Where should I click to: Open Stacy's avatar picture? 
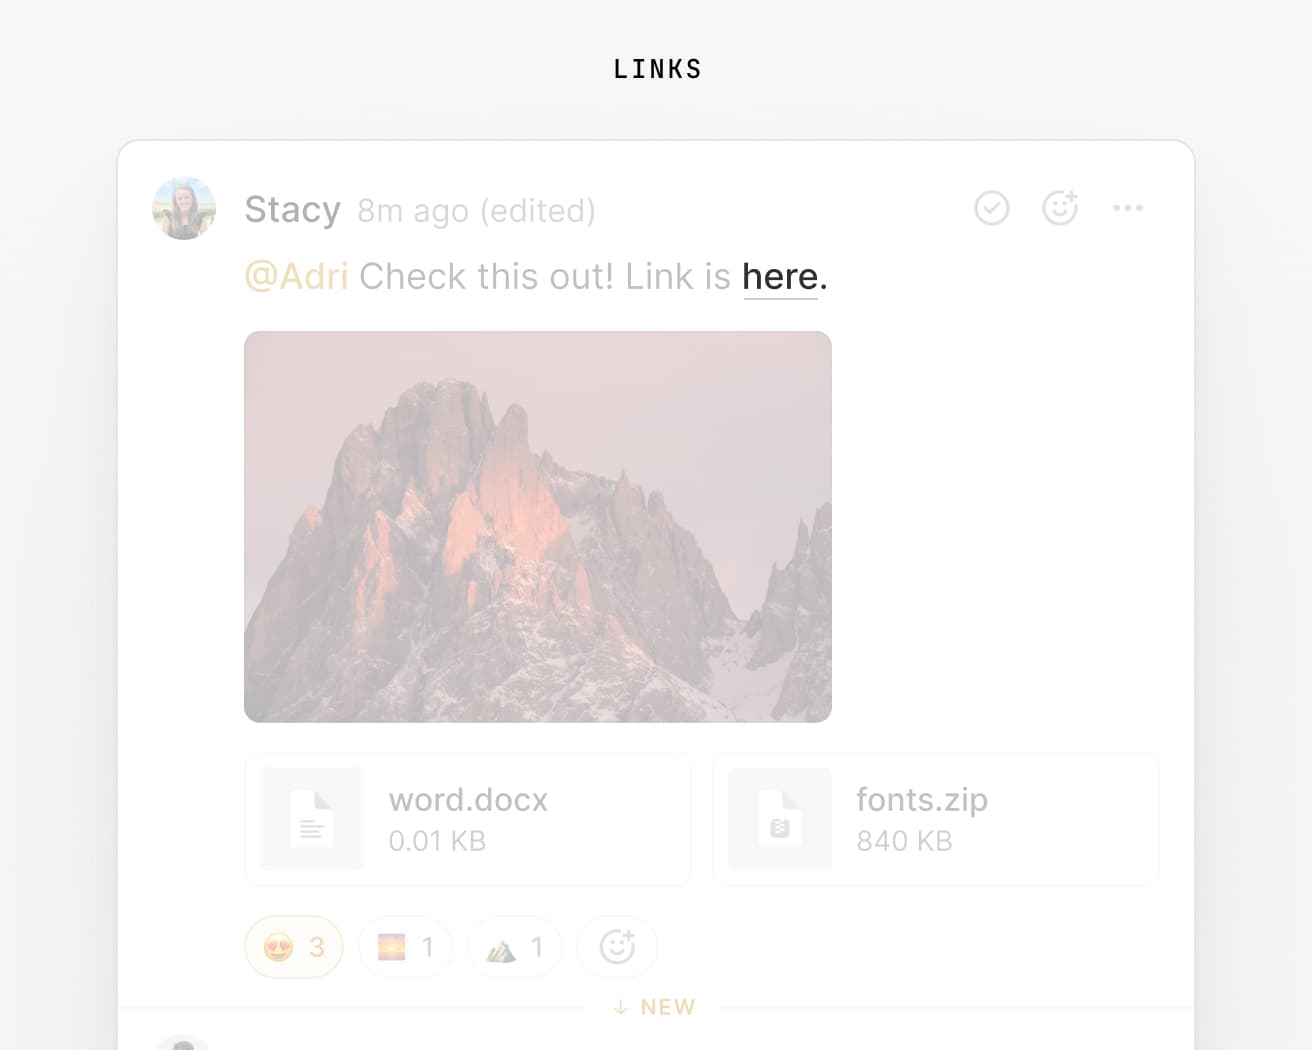pyautogui.click(x=184, y=208)
